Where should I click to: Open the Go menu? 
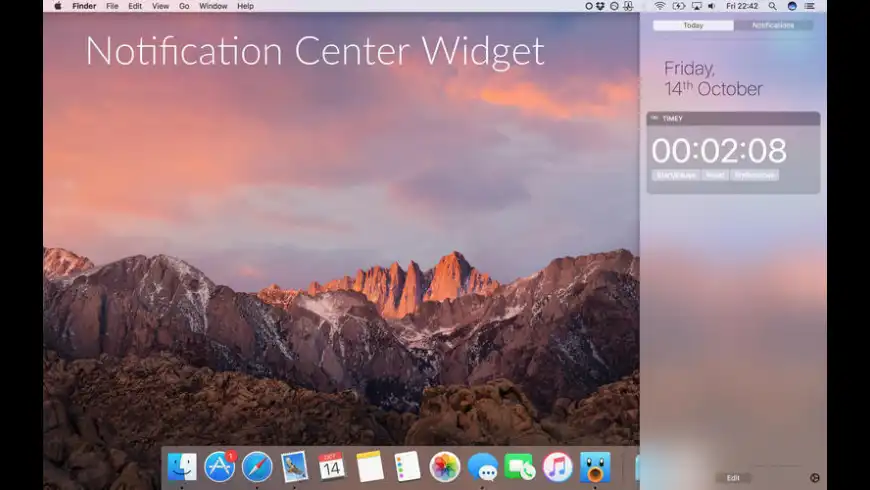click(x=184, y=6)
